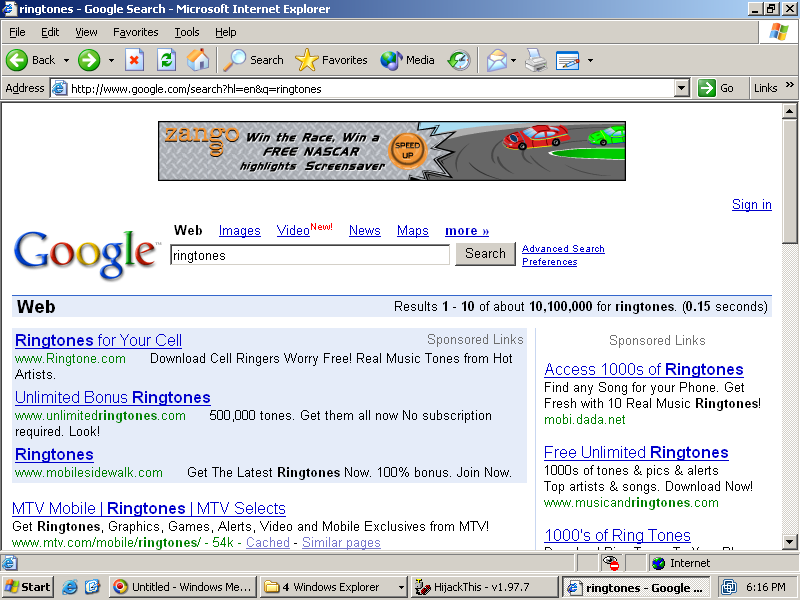800x600 pixels.
Task: Click the Links toolbar label
Action: tap(765, 88)
